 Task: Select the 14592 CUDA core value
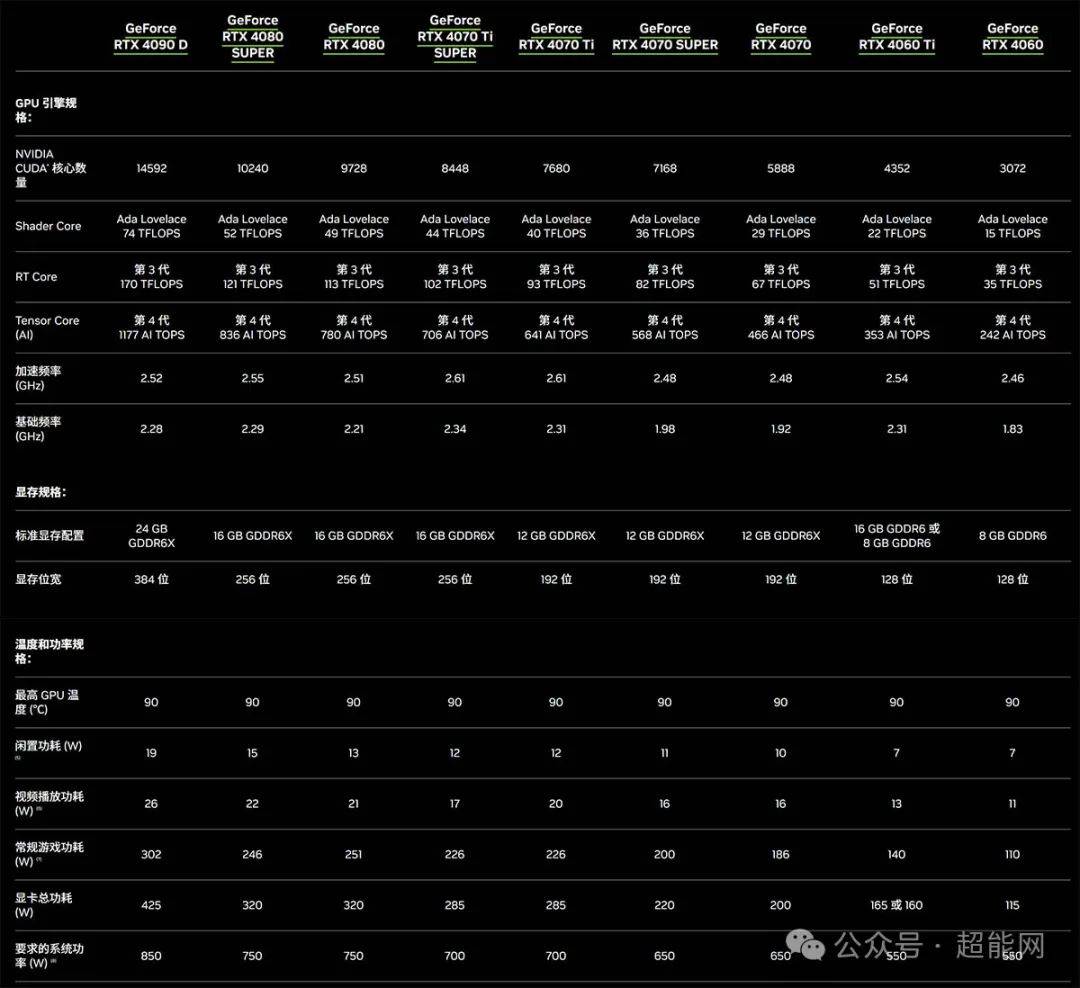[152, 168]
